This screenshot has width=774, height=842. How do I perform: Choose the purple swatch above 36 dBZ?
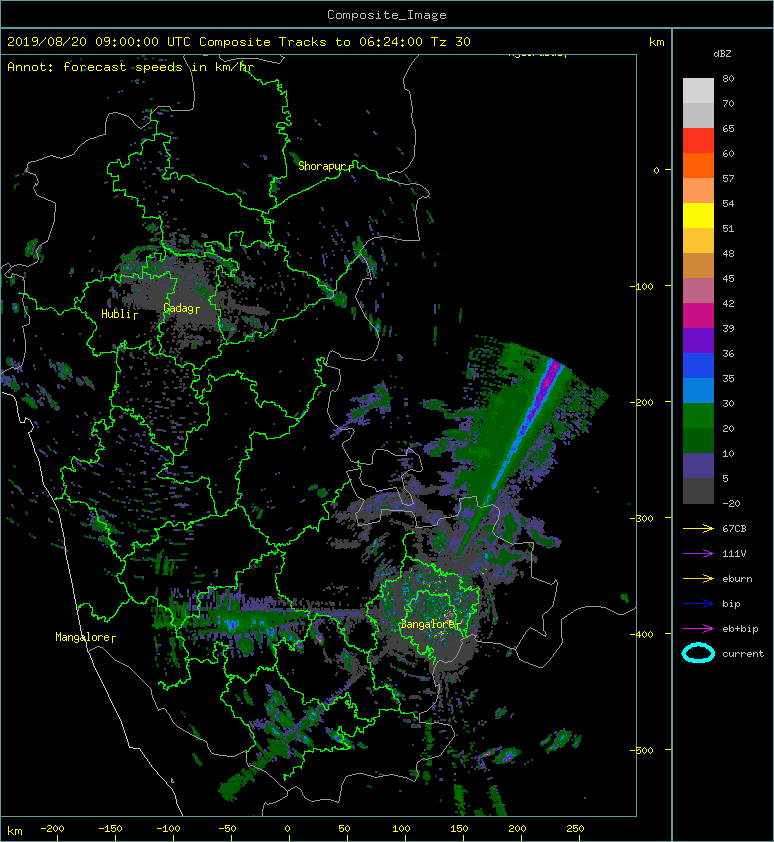click(x=698, y=340)
